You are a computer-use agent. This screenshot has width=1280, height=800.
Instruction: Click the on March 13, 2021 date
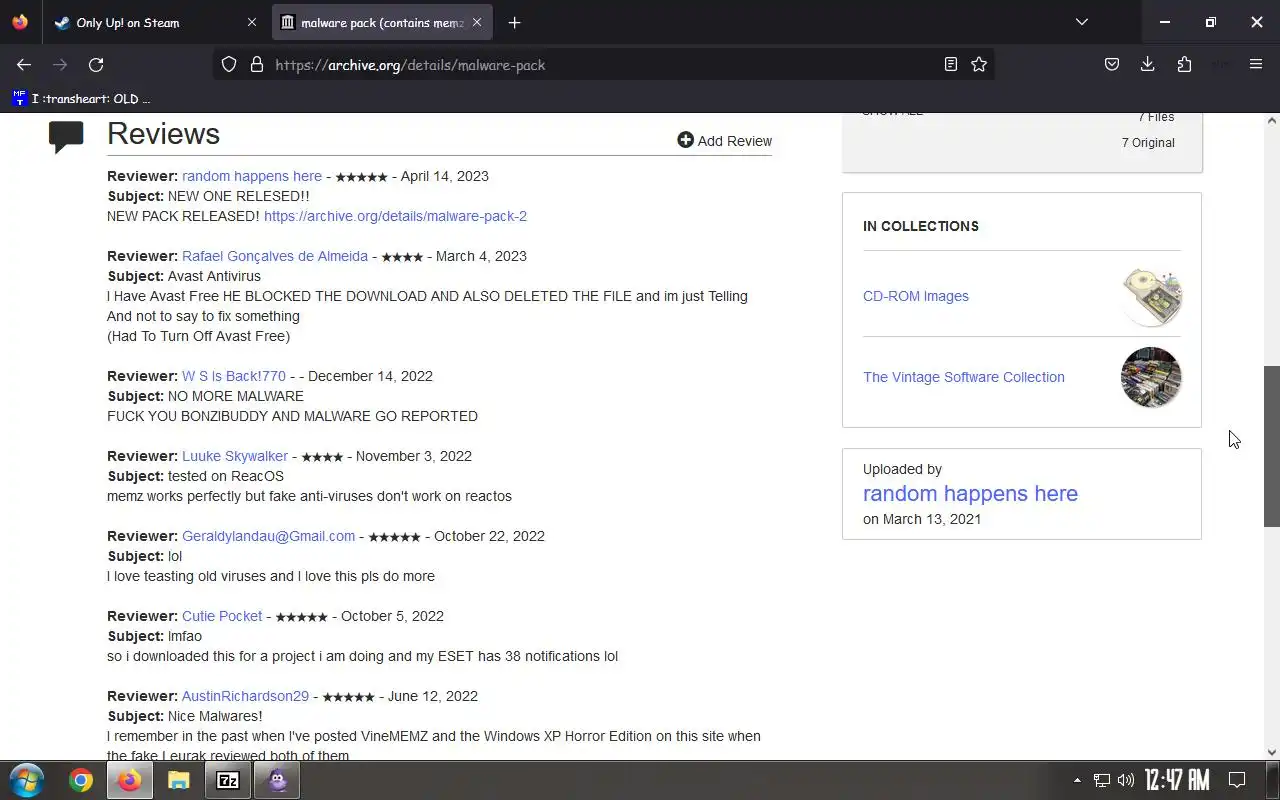922,519
